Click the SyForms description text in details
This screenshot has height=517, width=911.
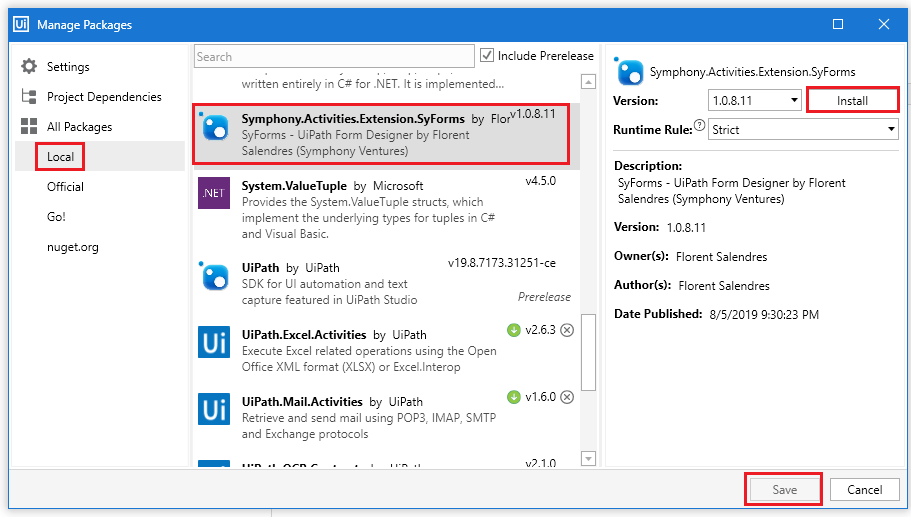(x=731, y=191)
